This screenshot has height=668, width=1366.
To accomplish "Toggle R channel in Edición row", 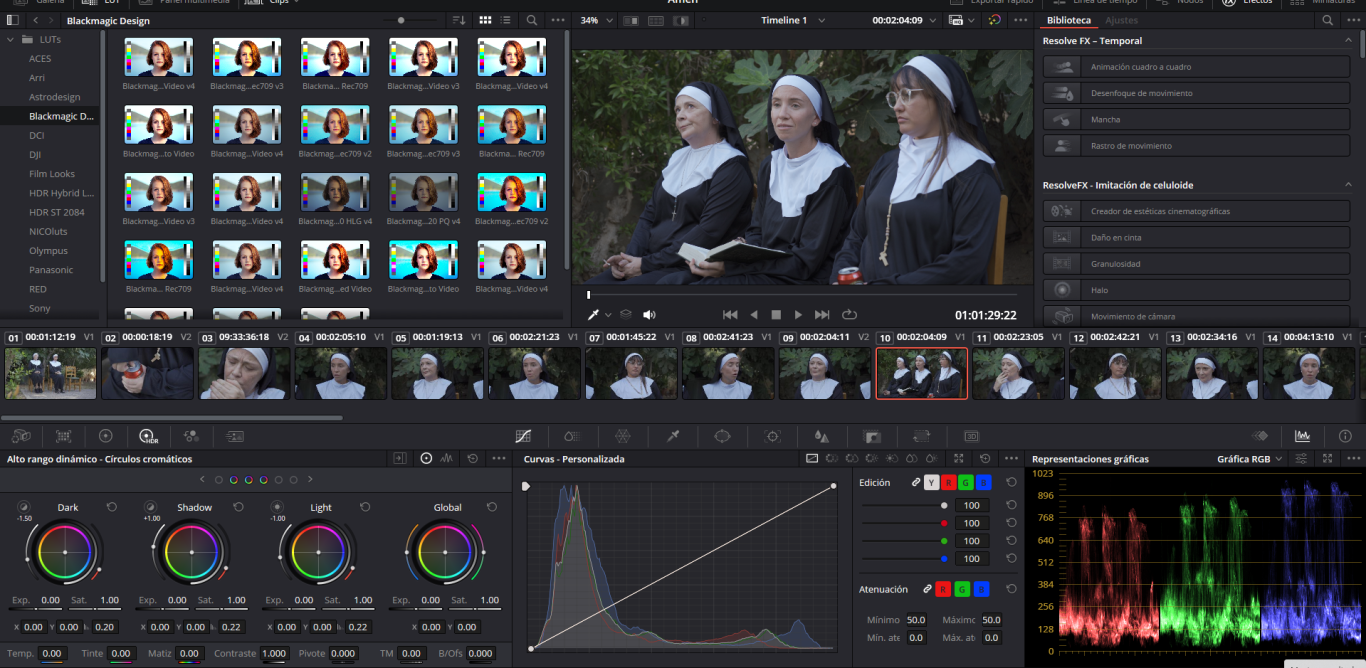I will click(x=949, y=482).
